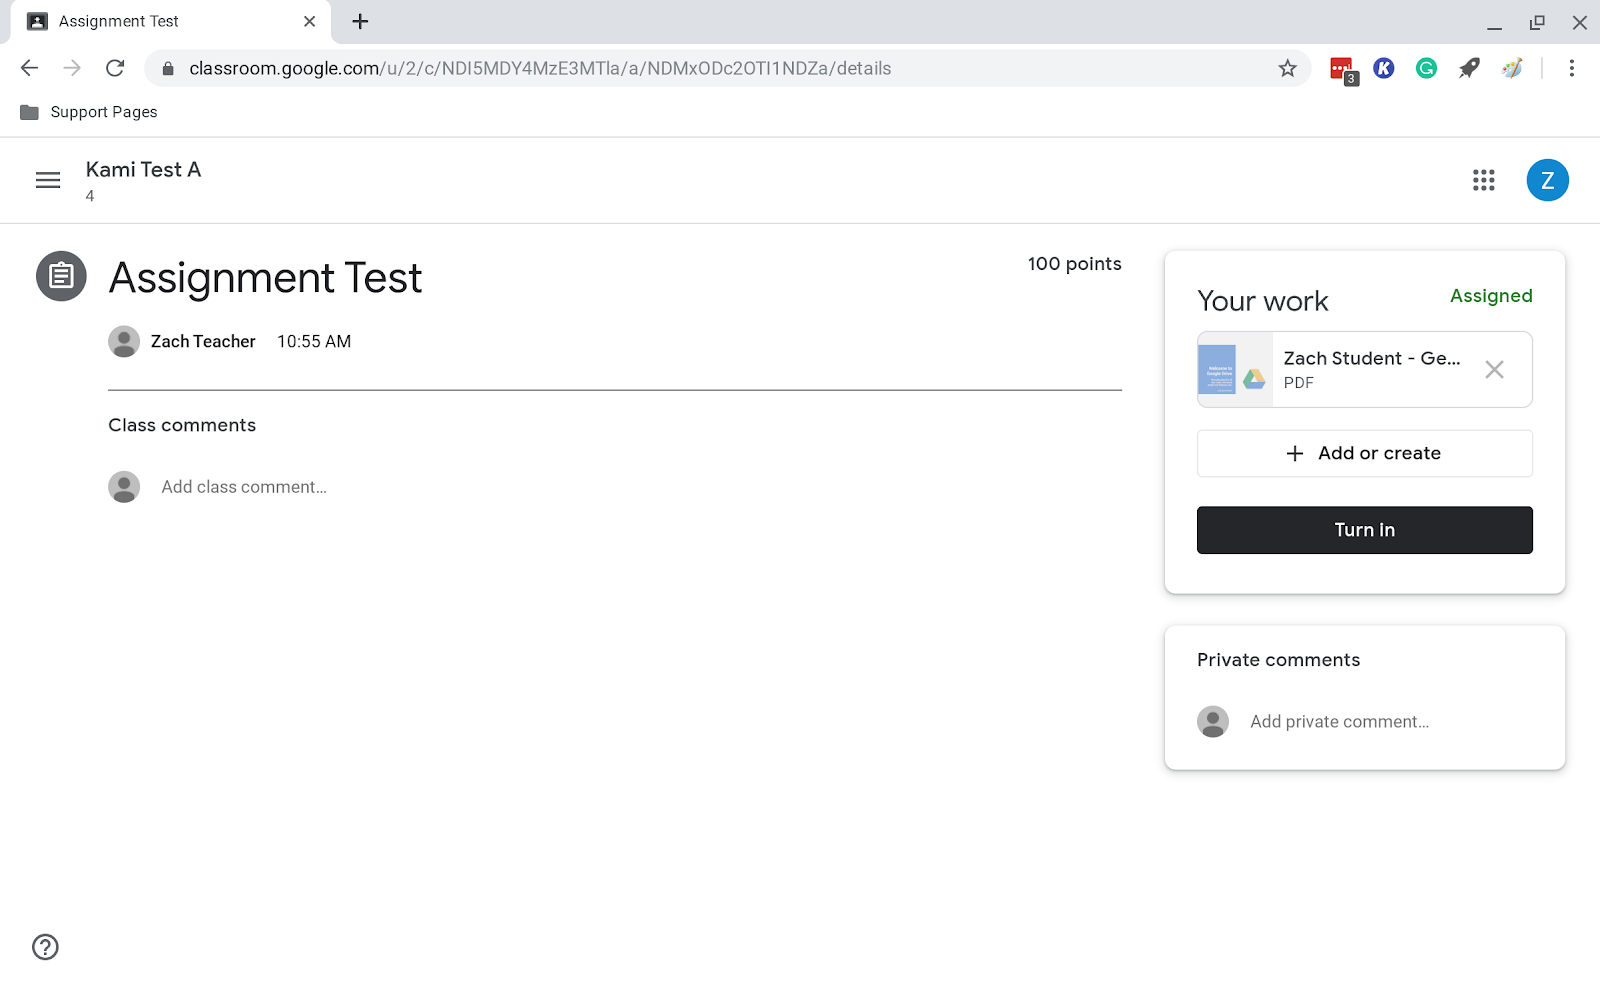Image resolution: width=1600 pixels, height=991 pixels.
Task: Remove the Zach Student PDF attachment
Action: click(x=1494, y=369)
